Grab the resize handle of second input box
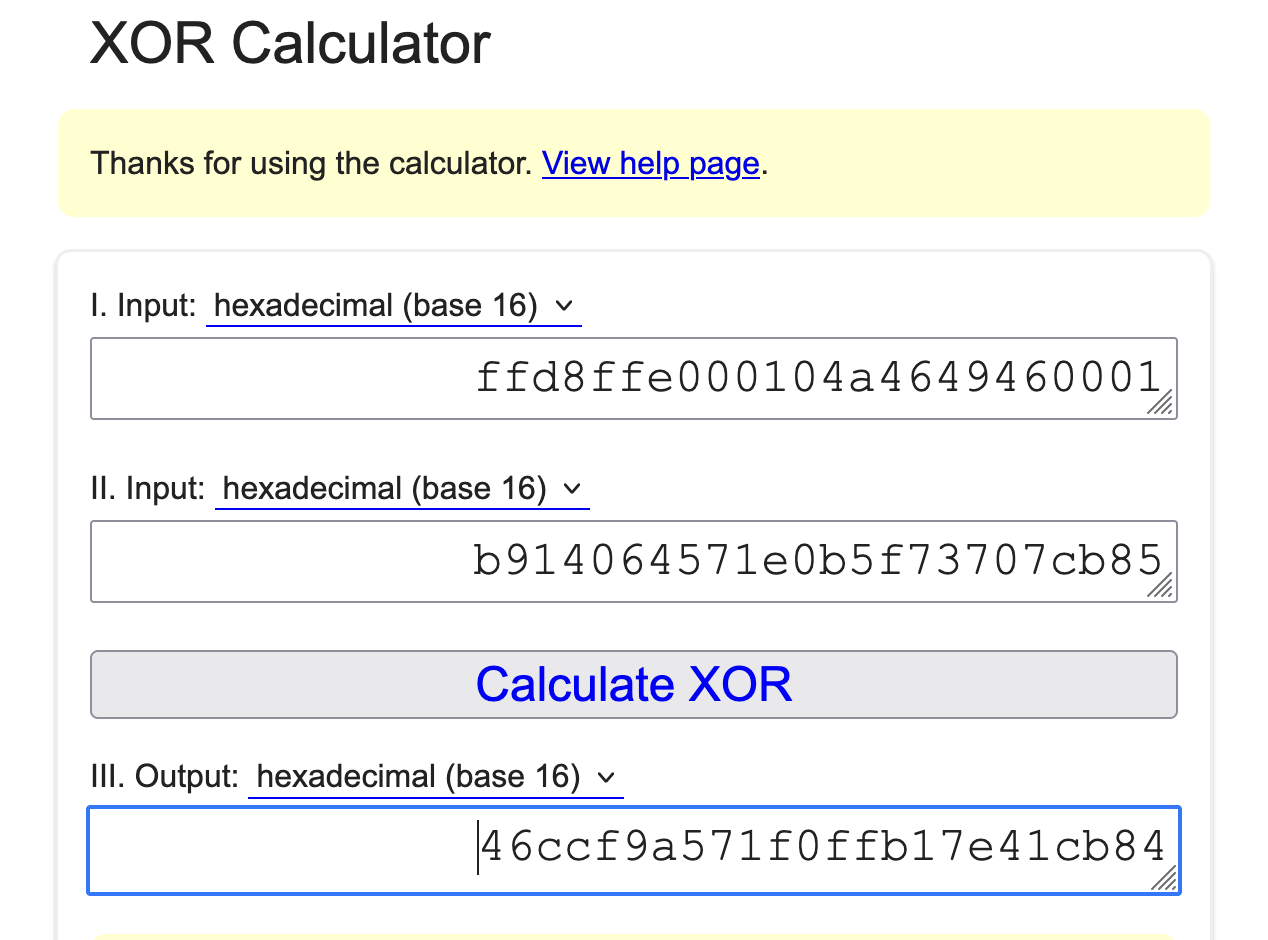Viewport: 1268px width, 940px height. (1160, 585)
